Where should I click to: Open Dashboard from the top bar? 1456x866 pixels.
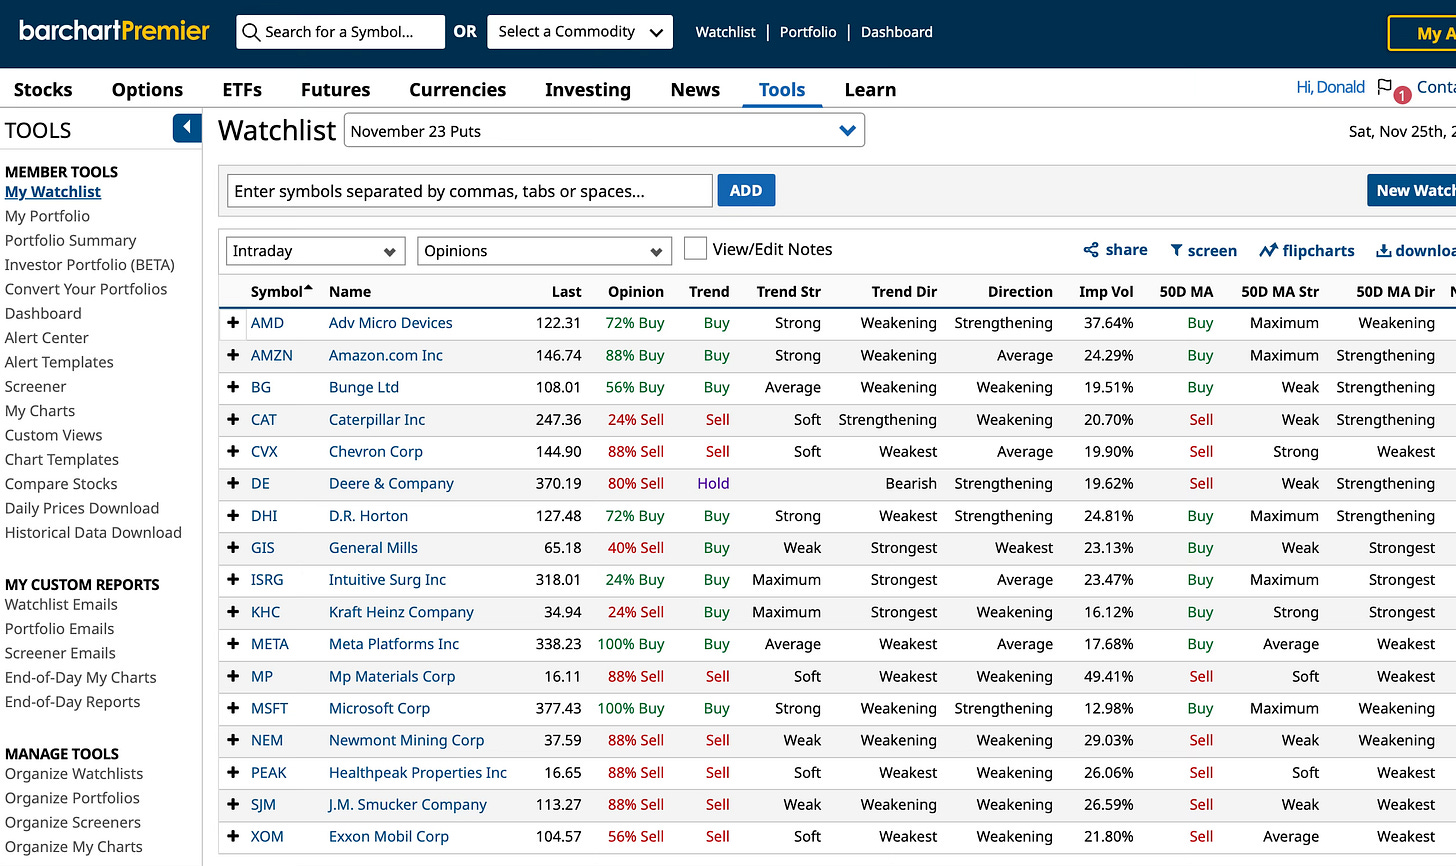897,32
